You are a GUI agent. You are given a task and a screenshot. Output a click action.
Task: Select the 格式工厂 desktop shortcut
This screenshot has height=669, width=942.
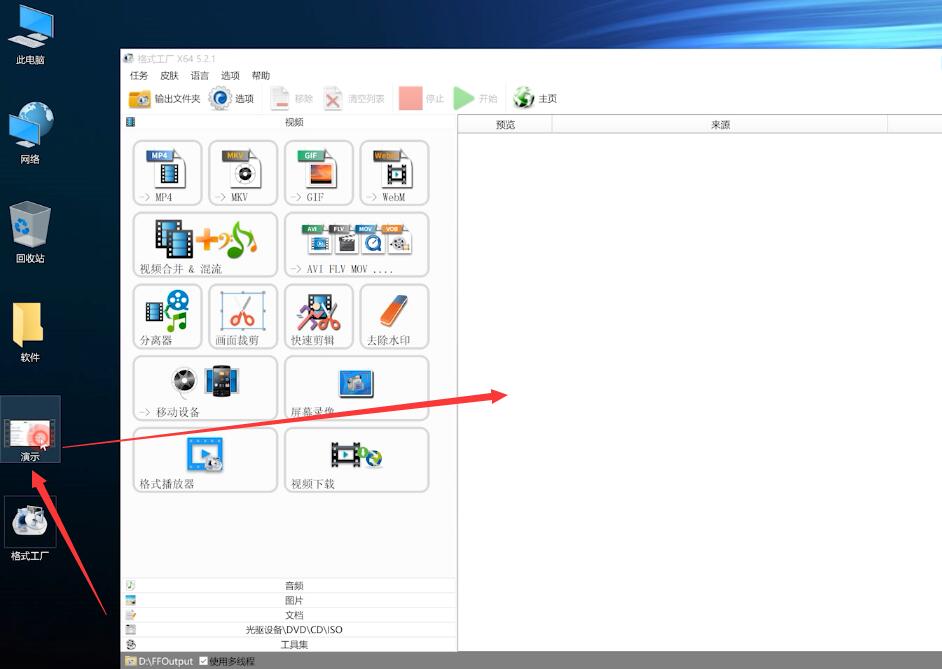pyautogui.click(x=30, y=530)
